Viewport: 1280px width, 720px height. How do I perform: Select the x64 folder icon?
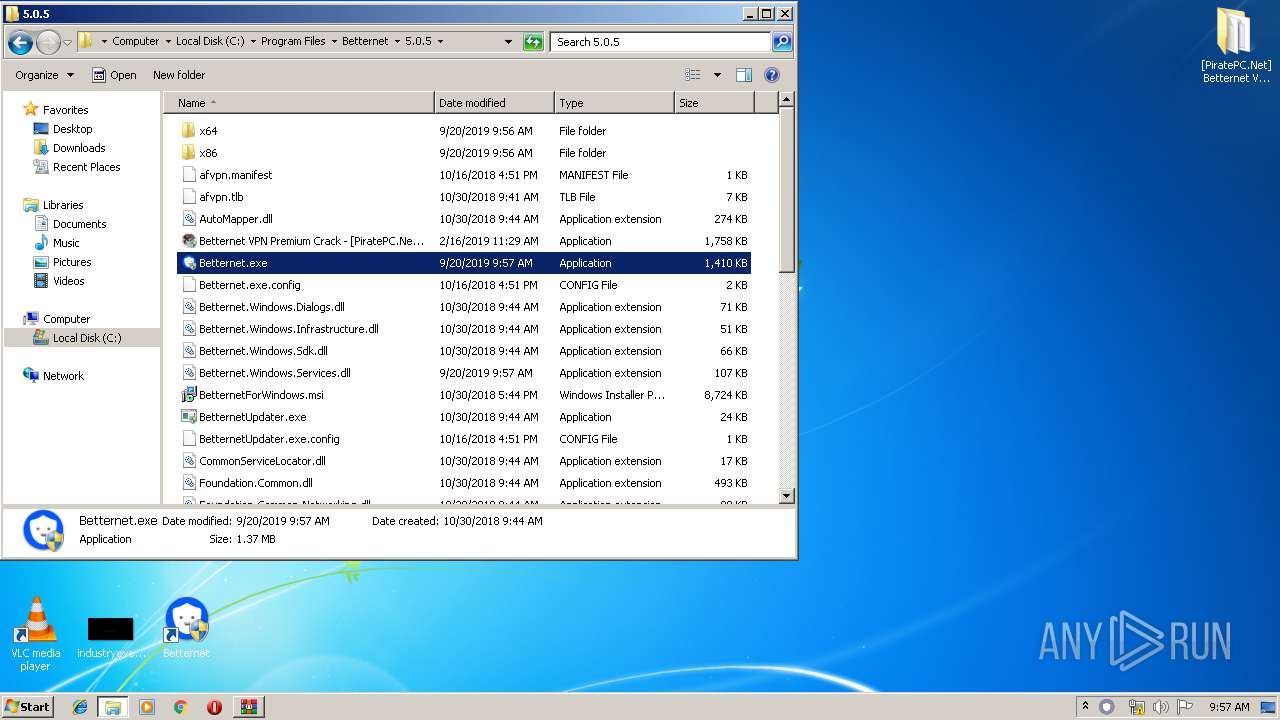[189, 131]
